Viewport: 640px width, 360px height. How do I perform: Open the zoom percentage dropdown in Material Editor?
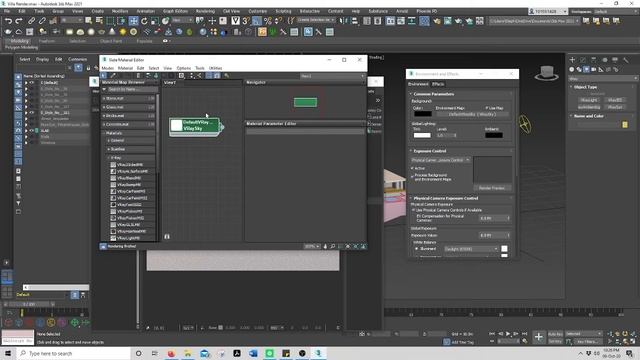[x=312, y=246]
